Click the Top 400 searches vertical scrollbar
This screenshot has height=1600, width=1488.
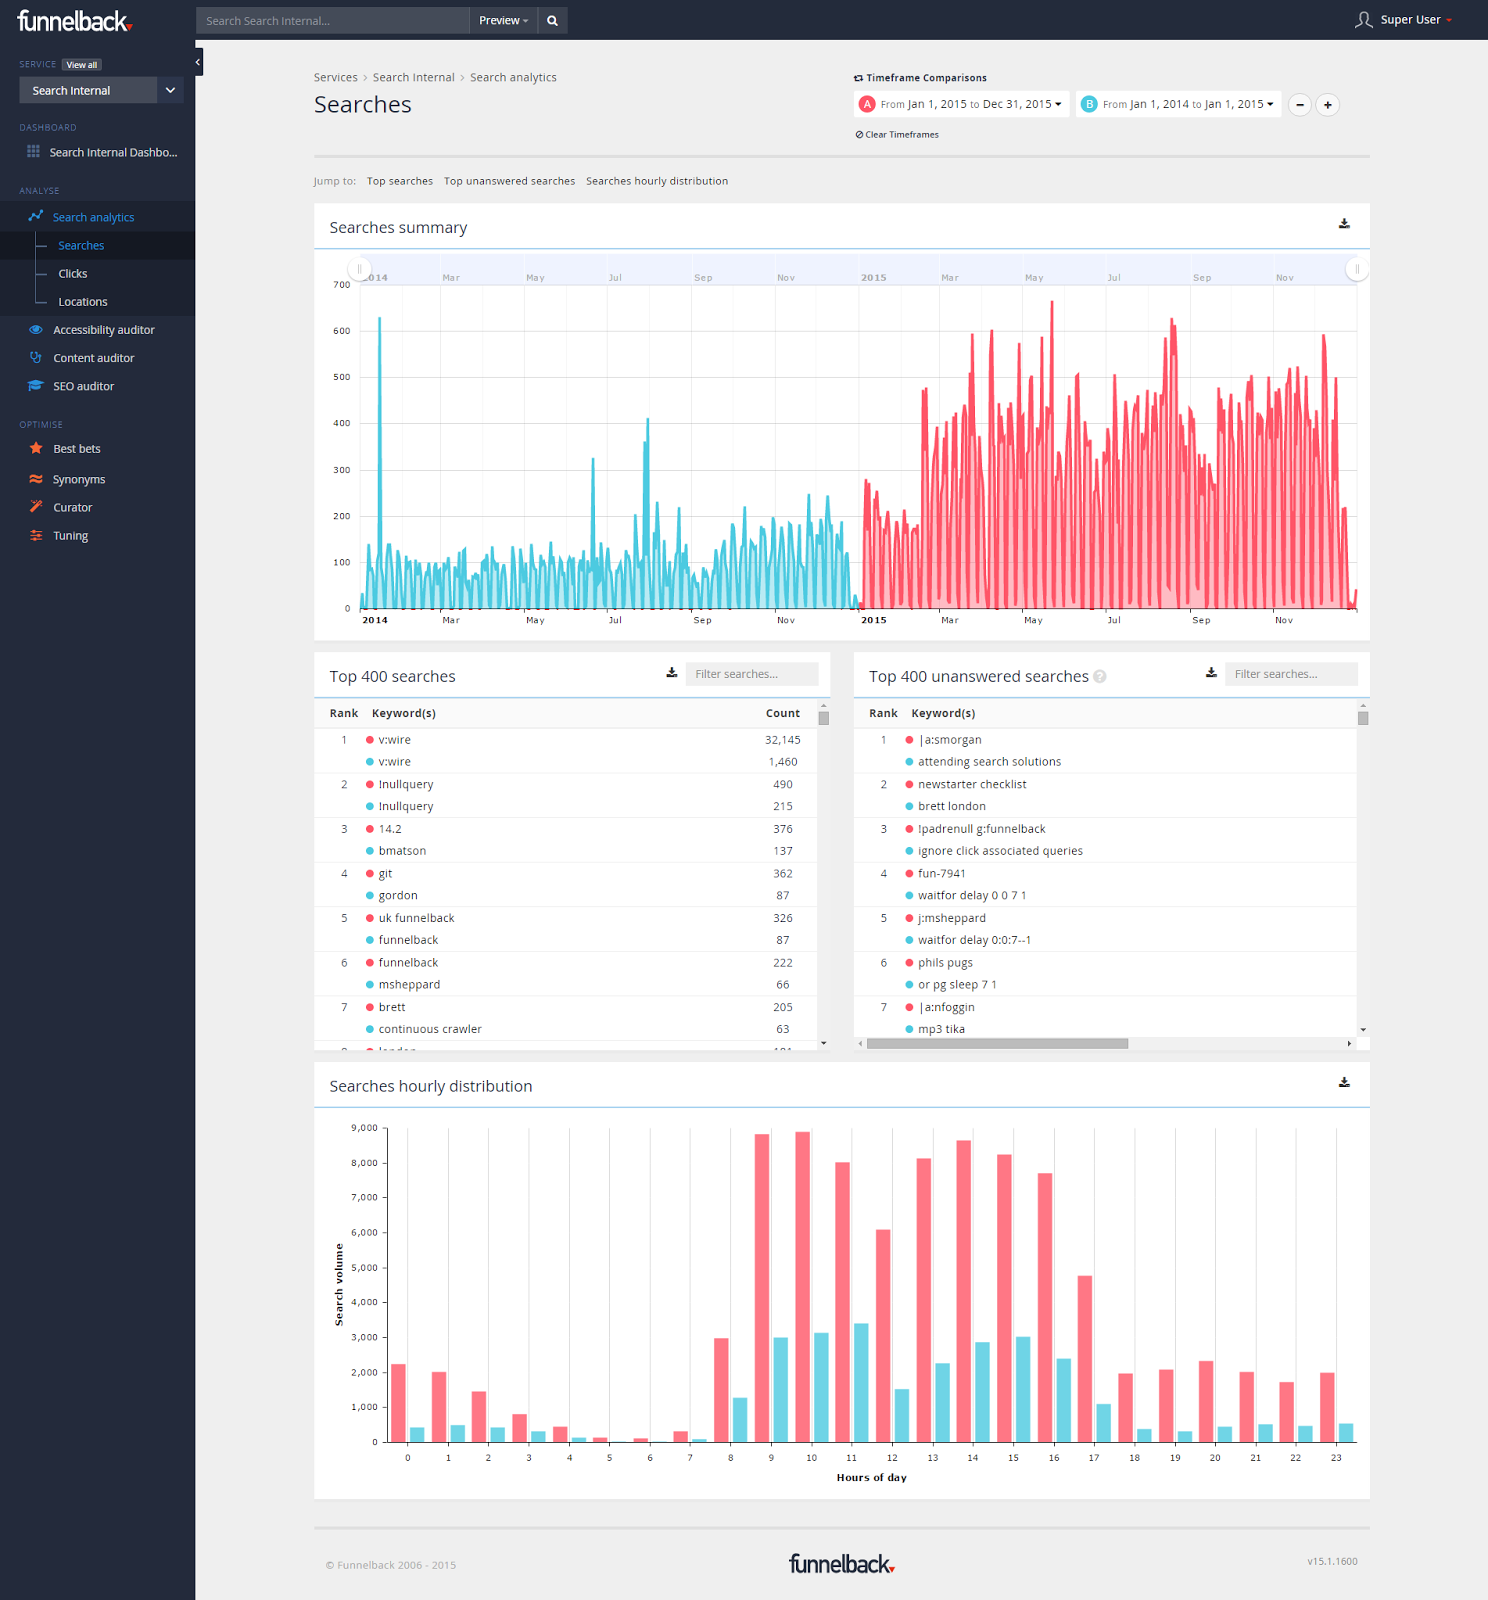click(824, 717)
